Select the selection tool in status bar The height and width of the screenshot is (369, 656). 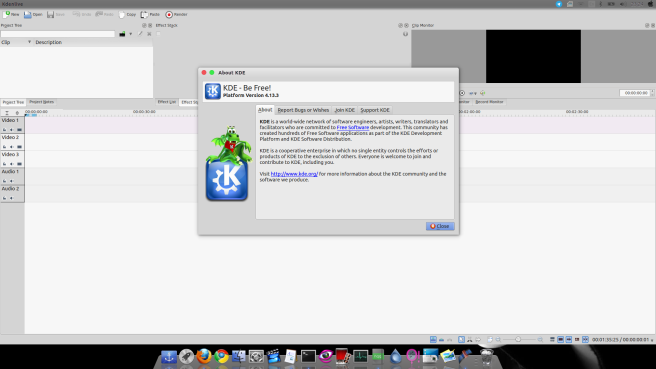[x=461, y=340]
